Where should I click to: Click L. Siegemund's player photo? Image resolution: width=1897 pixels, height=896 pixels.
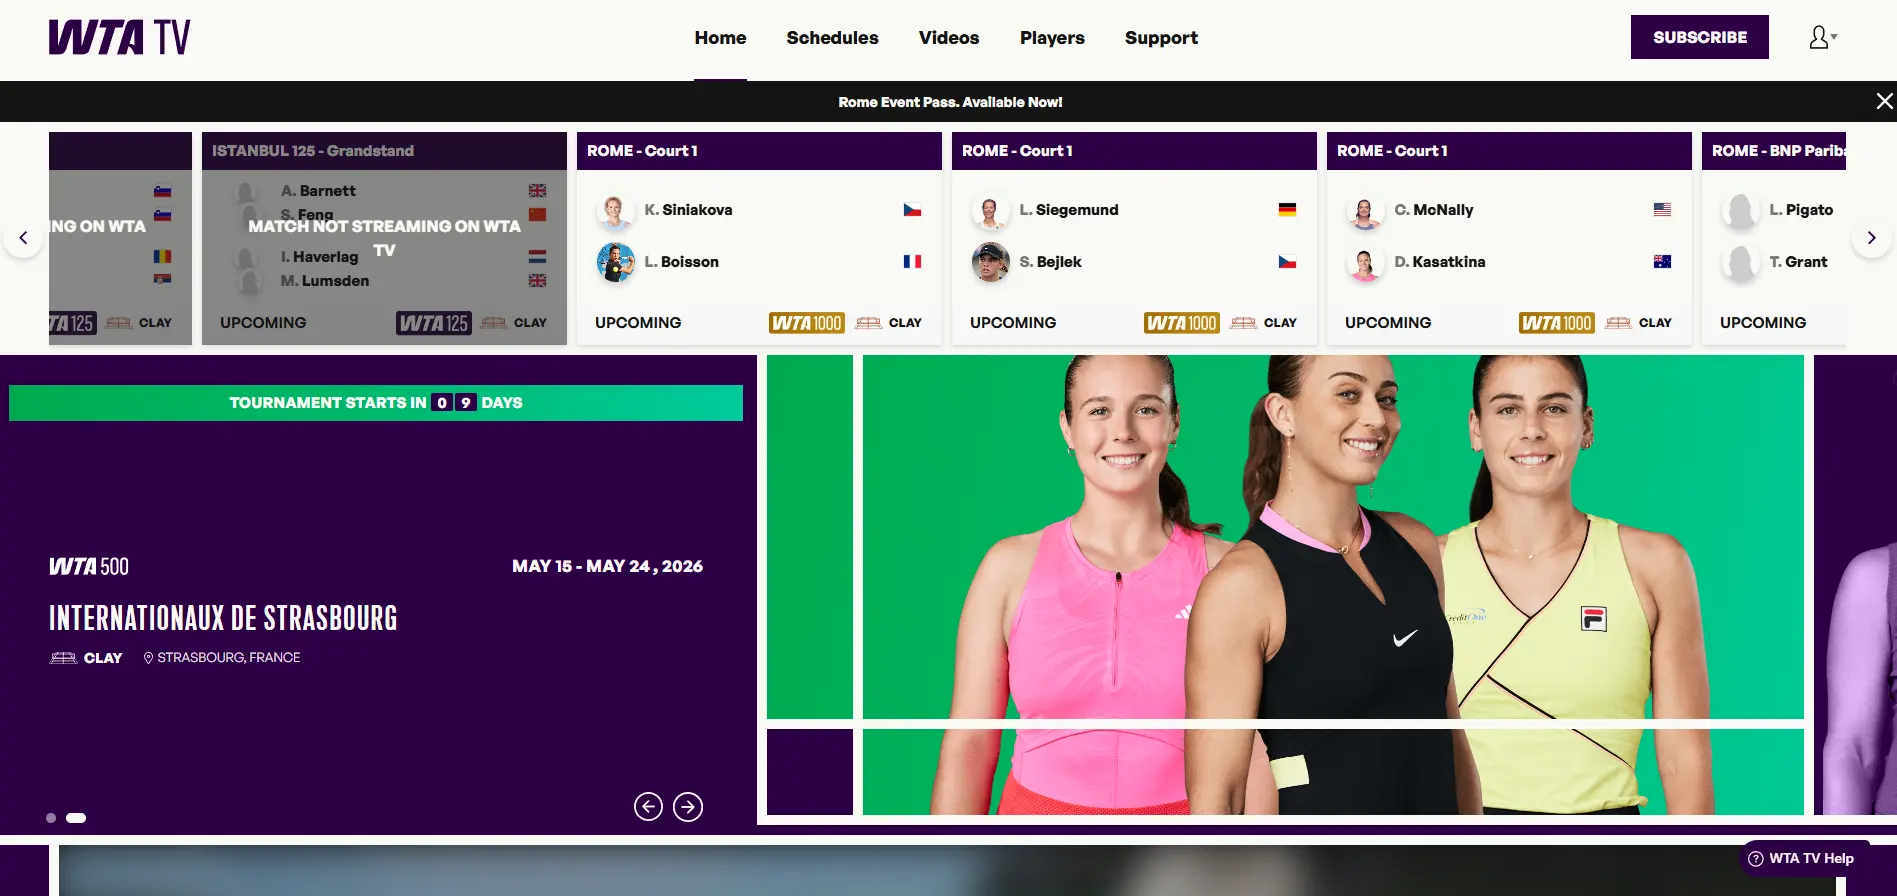(x=990, y=211)
